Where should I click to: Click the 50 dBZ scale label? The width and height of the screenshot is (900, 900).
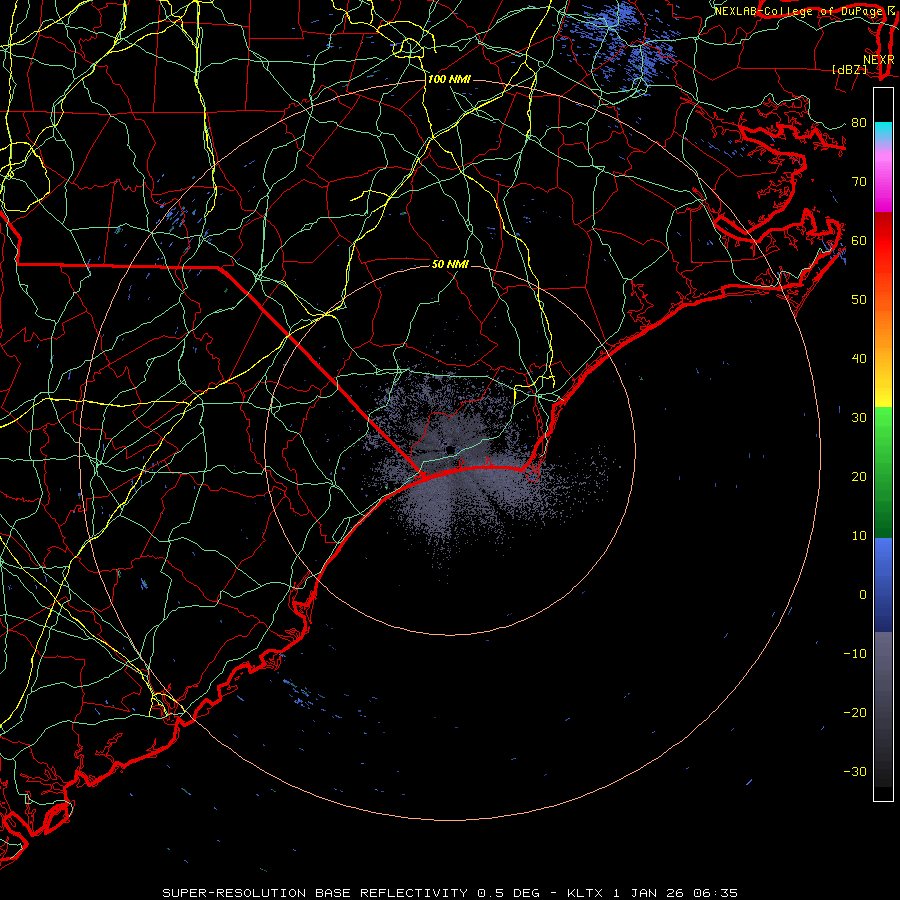point(859,300)
